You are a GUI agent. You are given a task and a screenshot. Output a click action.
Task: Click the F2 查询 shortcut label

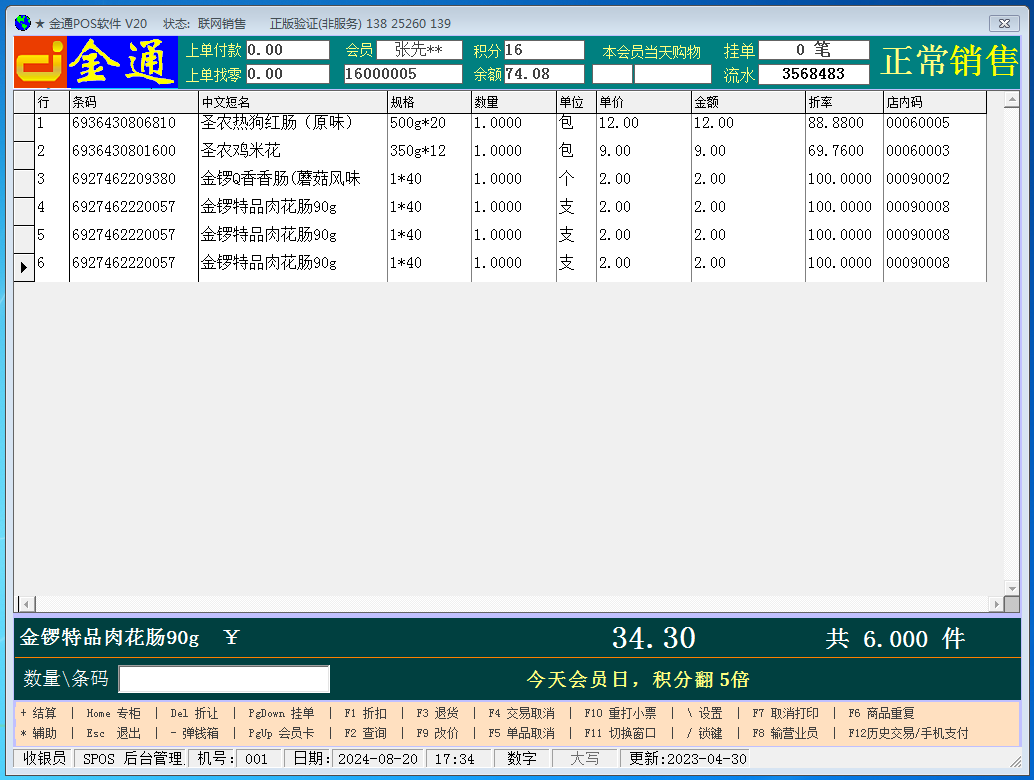365,733
